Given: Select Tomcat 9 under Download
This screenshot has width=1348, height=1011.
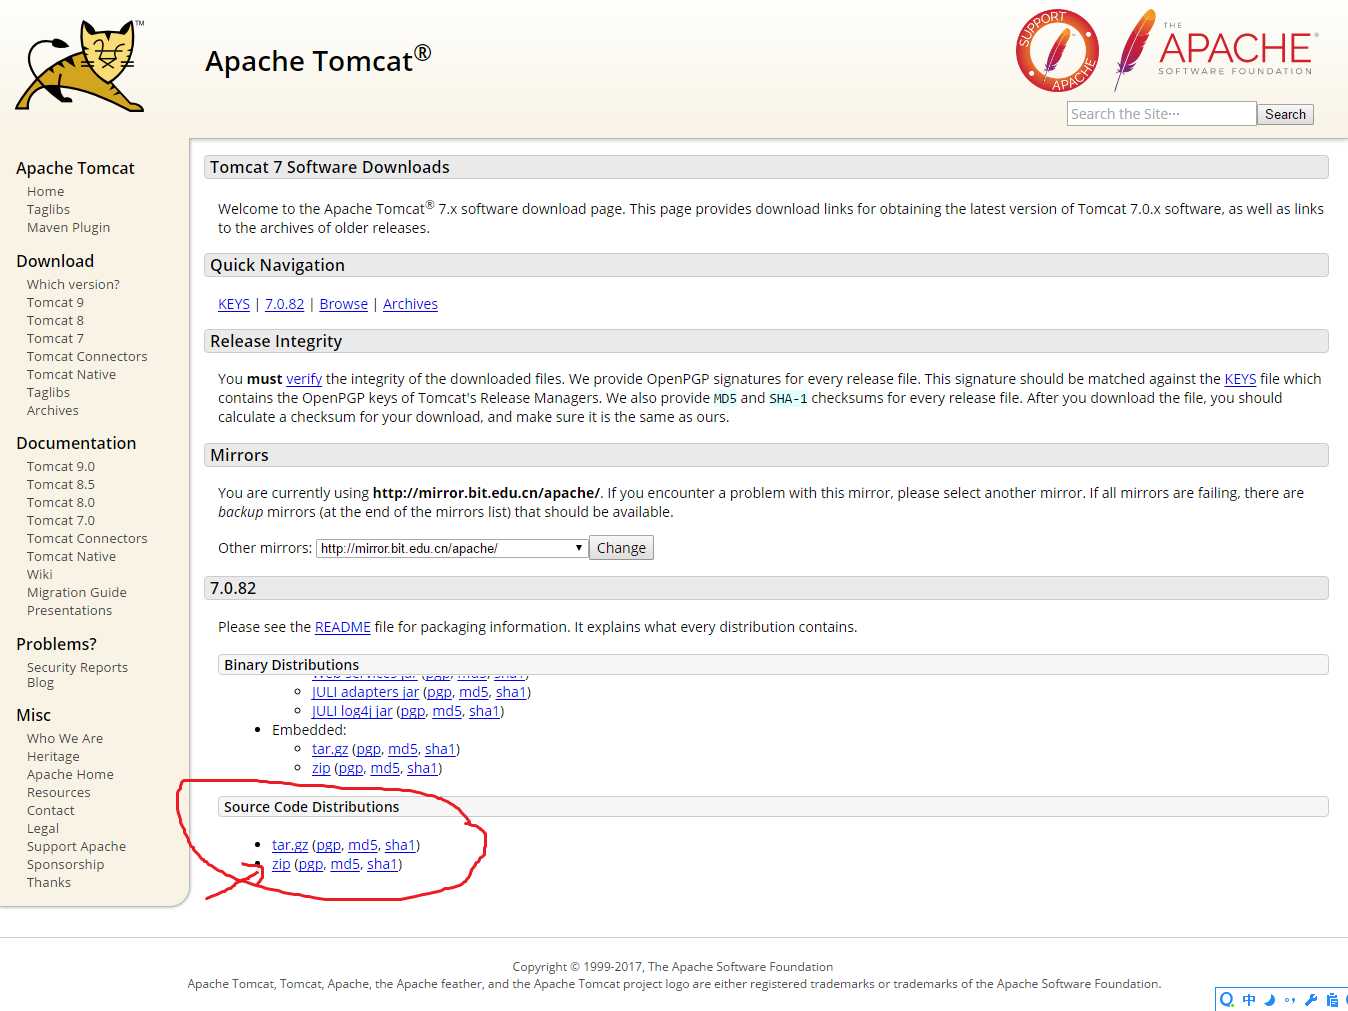Looking at the screenshot, I should pyautogui.click(x=55, y=302).
